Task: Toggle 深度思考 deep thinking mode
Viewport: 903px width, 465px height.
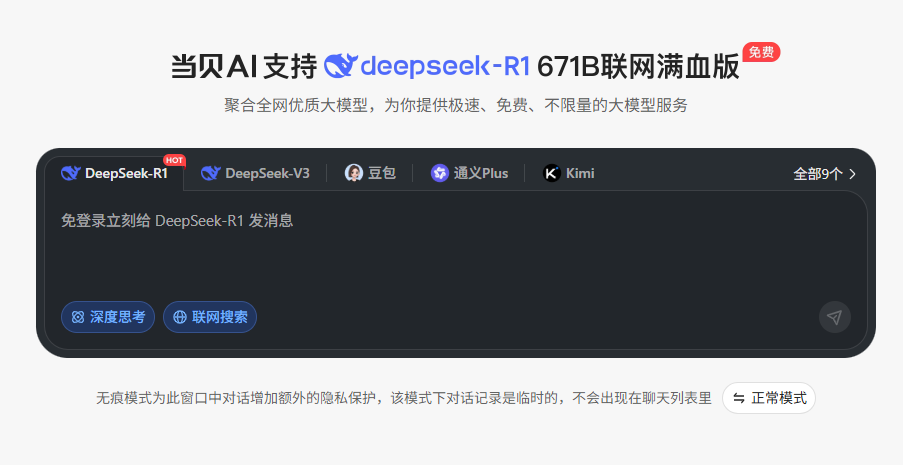Action: pos(108,317)
